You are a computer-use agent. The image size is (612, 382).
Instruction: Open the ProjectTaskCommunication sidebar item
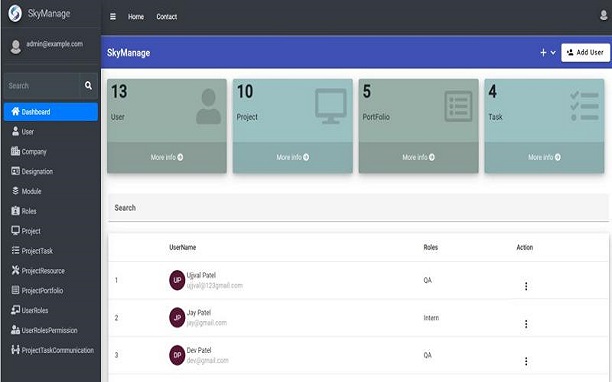(x=51, y=350)
